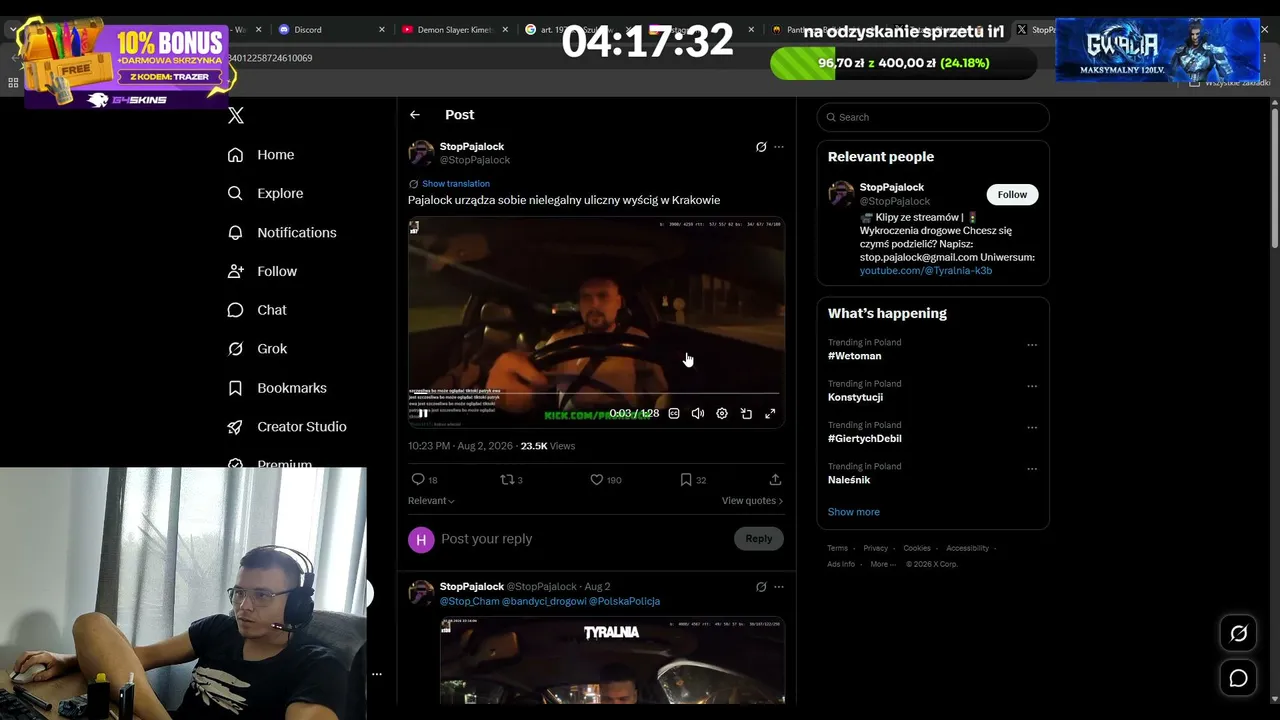Open the youtube.com/@Tyralnia-k3b link

click(x=926, y=271)
